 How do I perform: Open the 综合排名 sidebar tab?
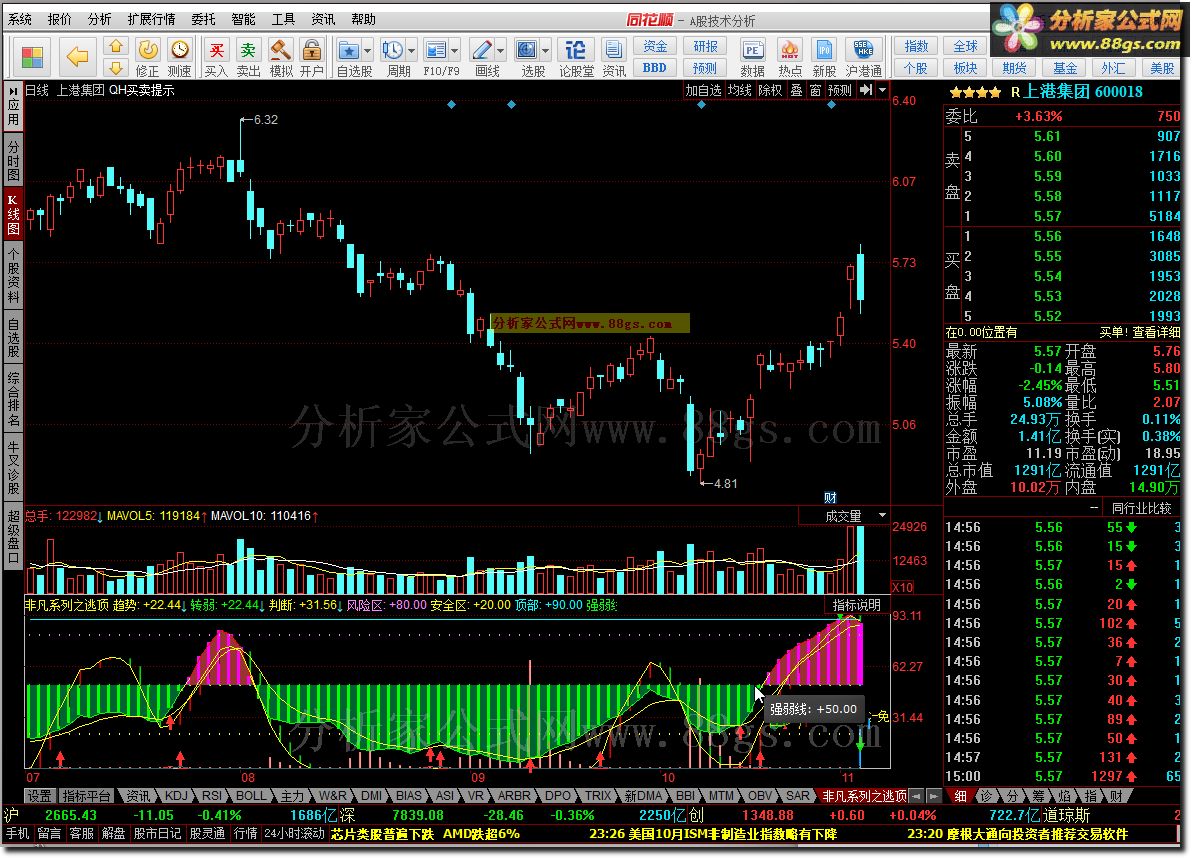tap(13, 400)
